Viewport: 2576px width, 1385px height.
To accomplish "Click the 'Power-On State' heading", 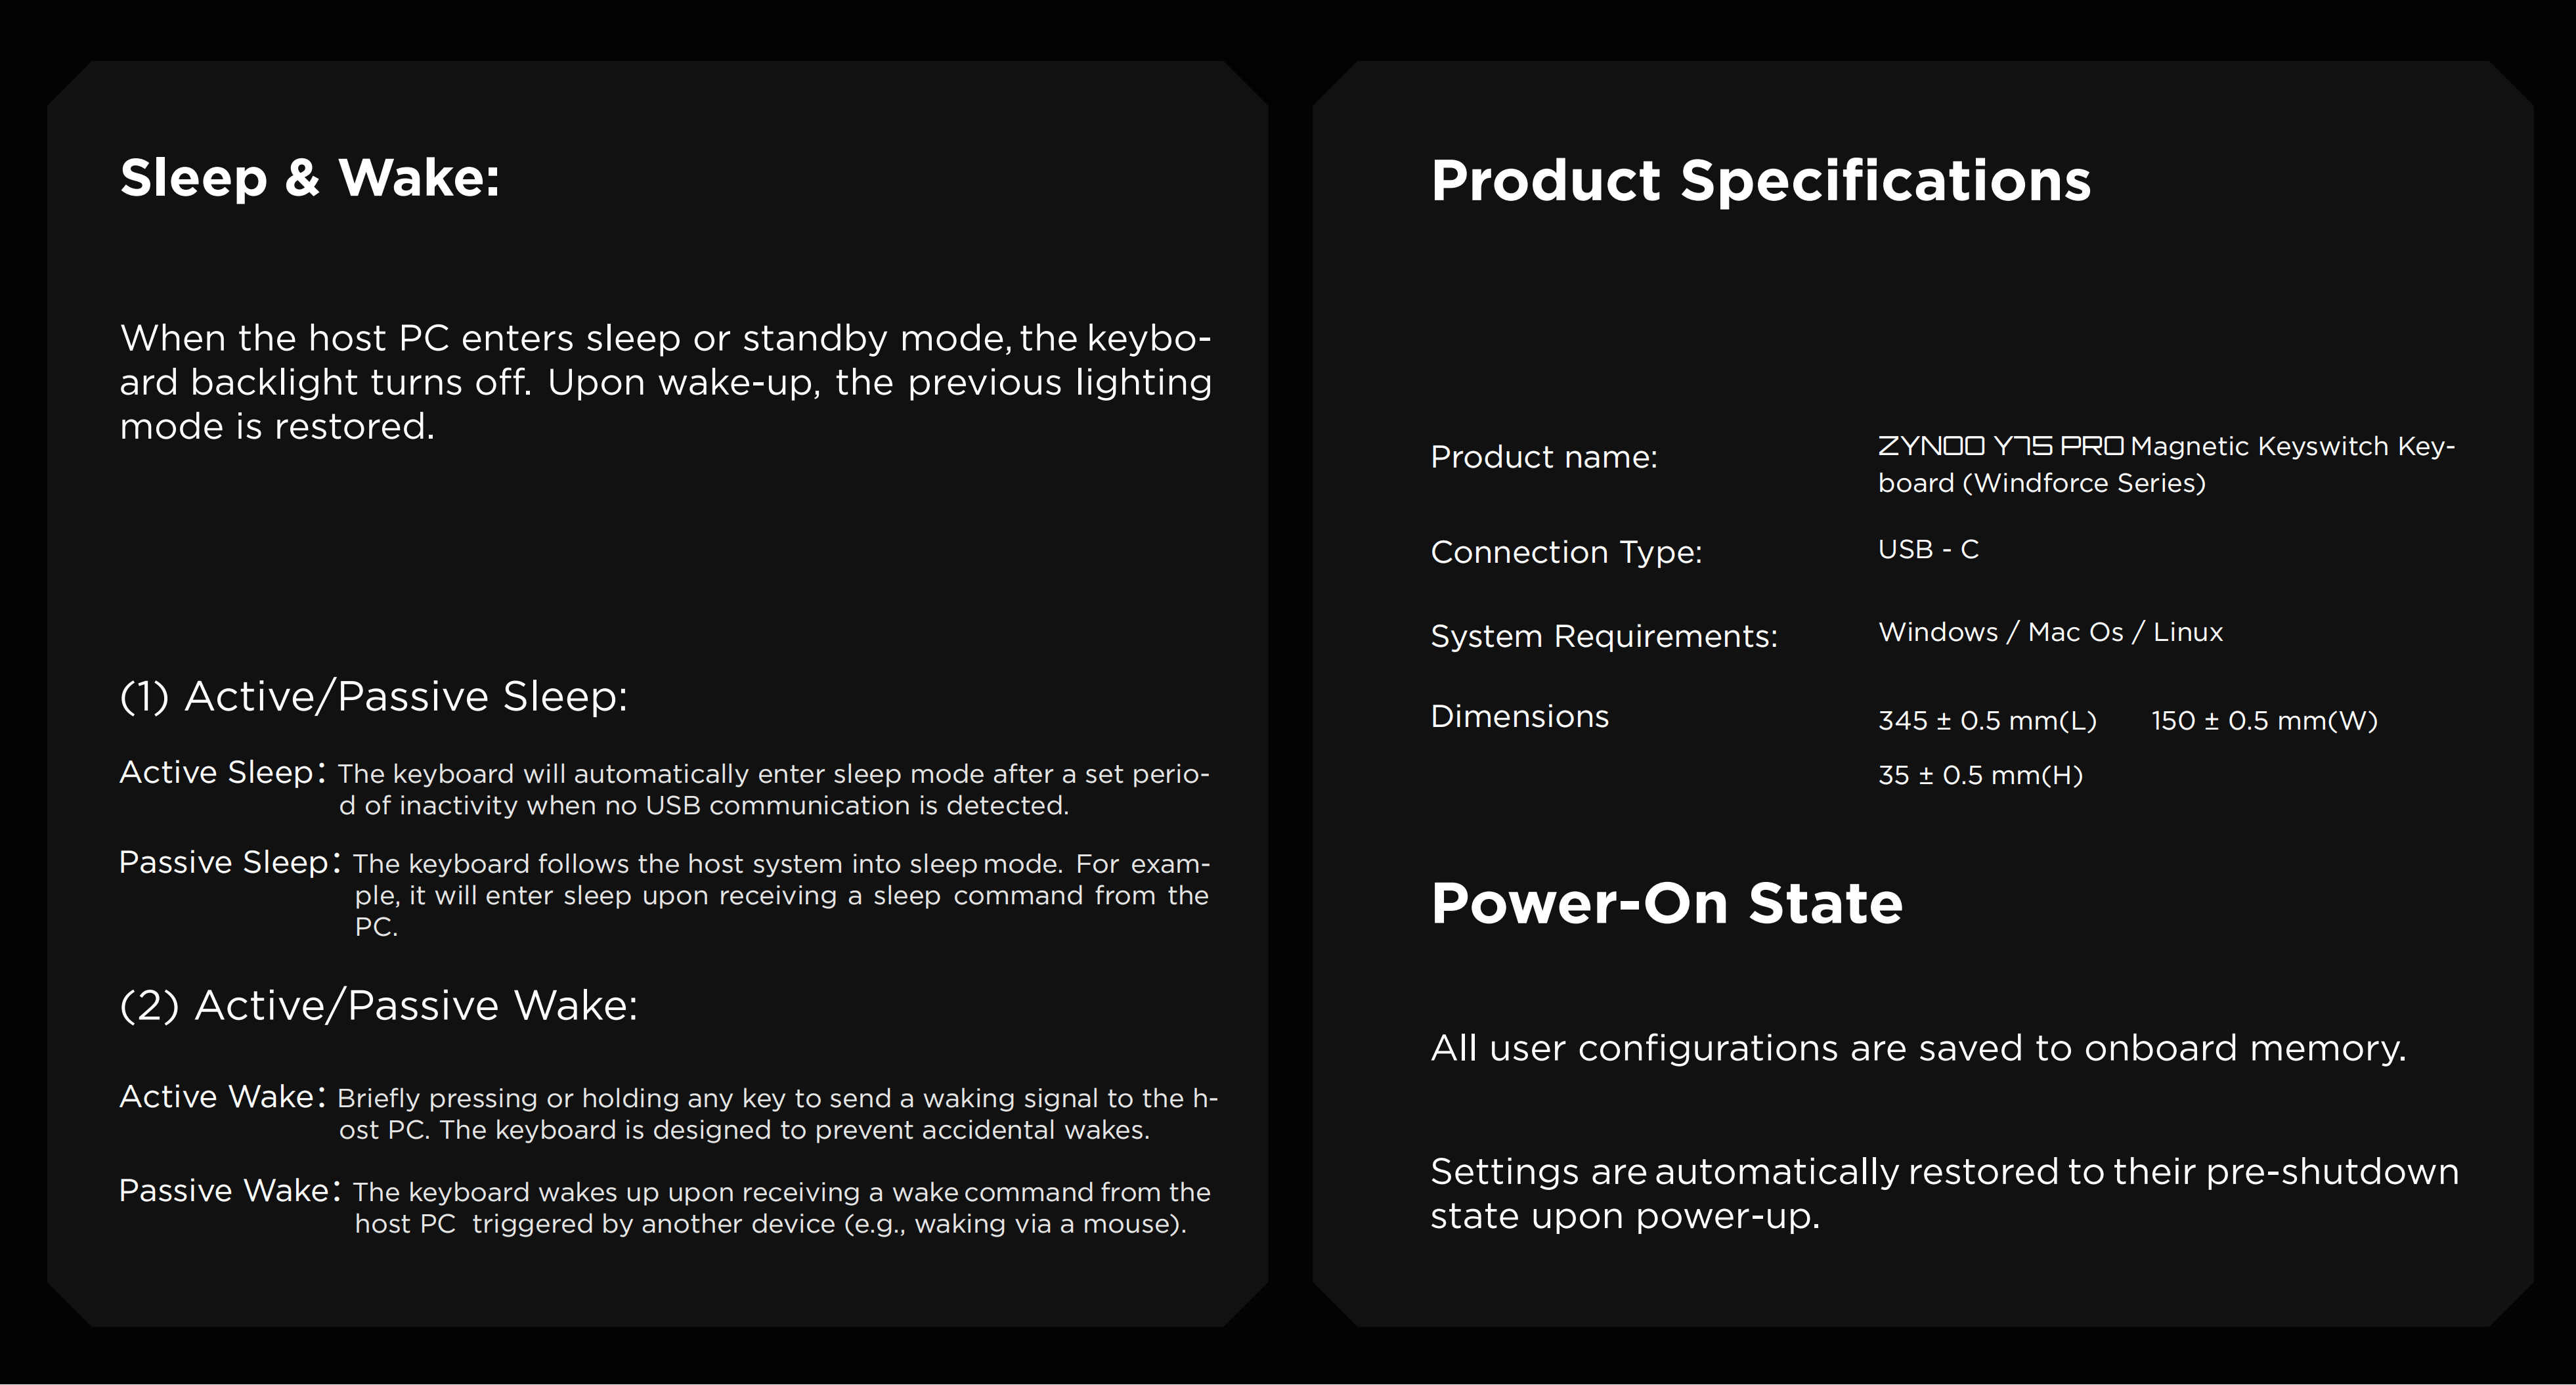I will pos(1666,904).
